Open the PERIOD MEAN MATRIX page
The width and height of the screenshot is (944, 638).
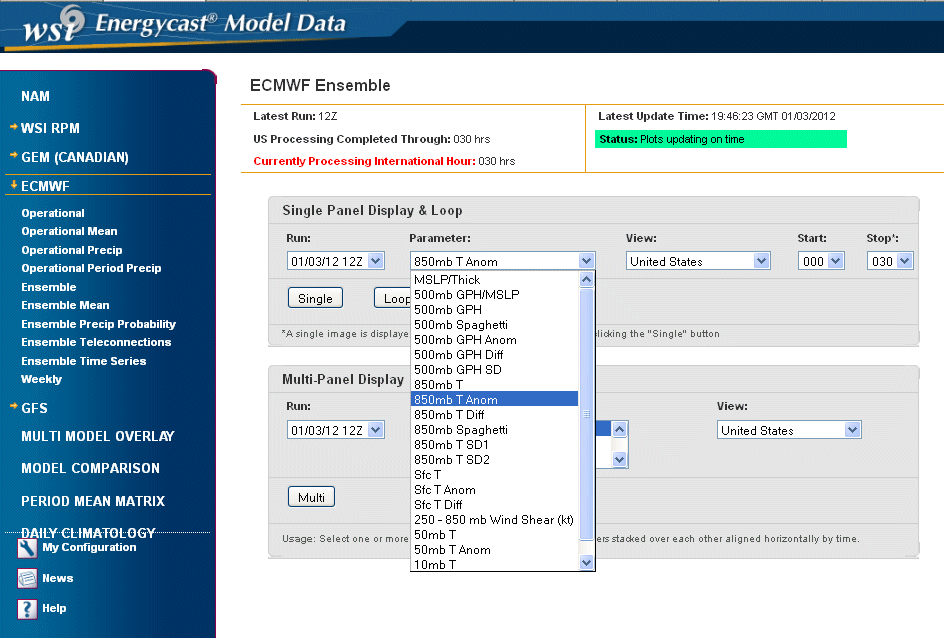tap(93, 501)
